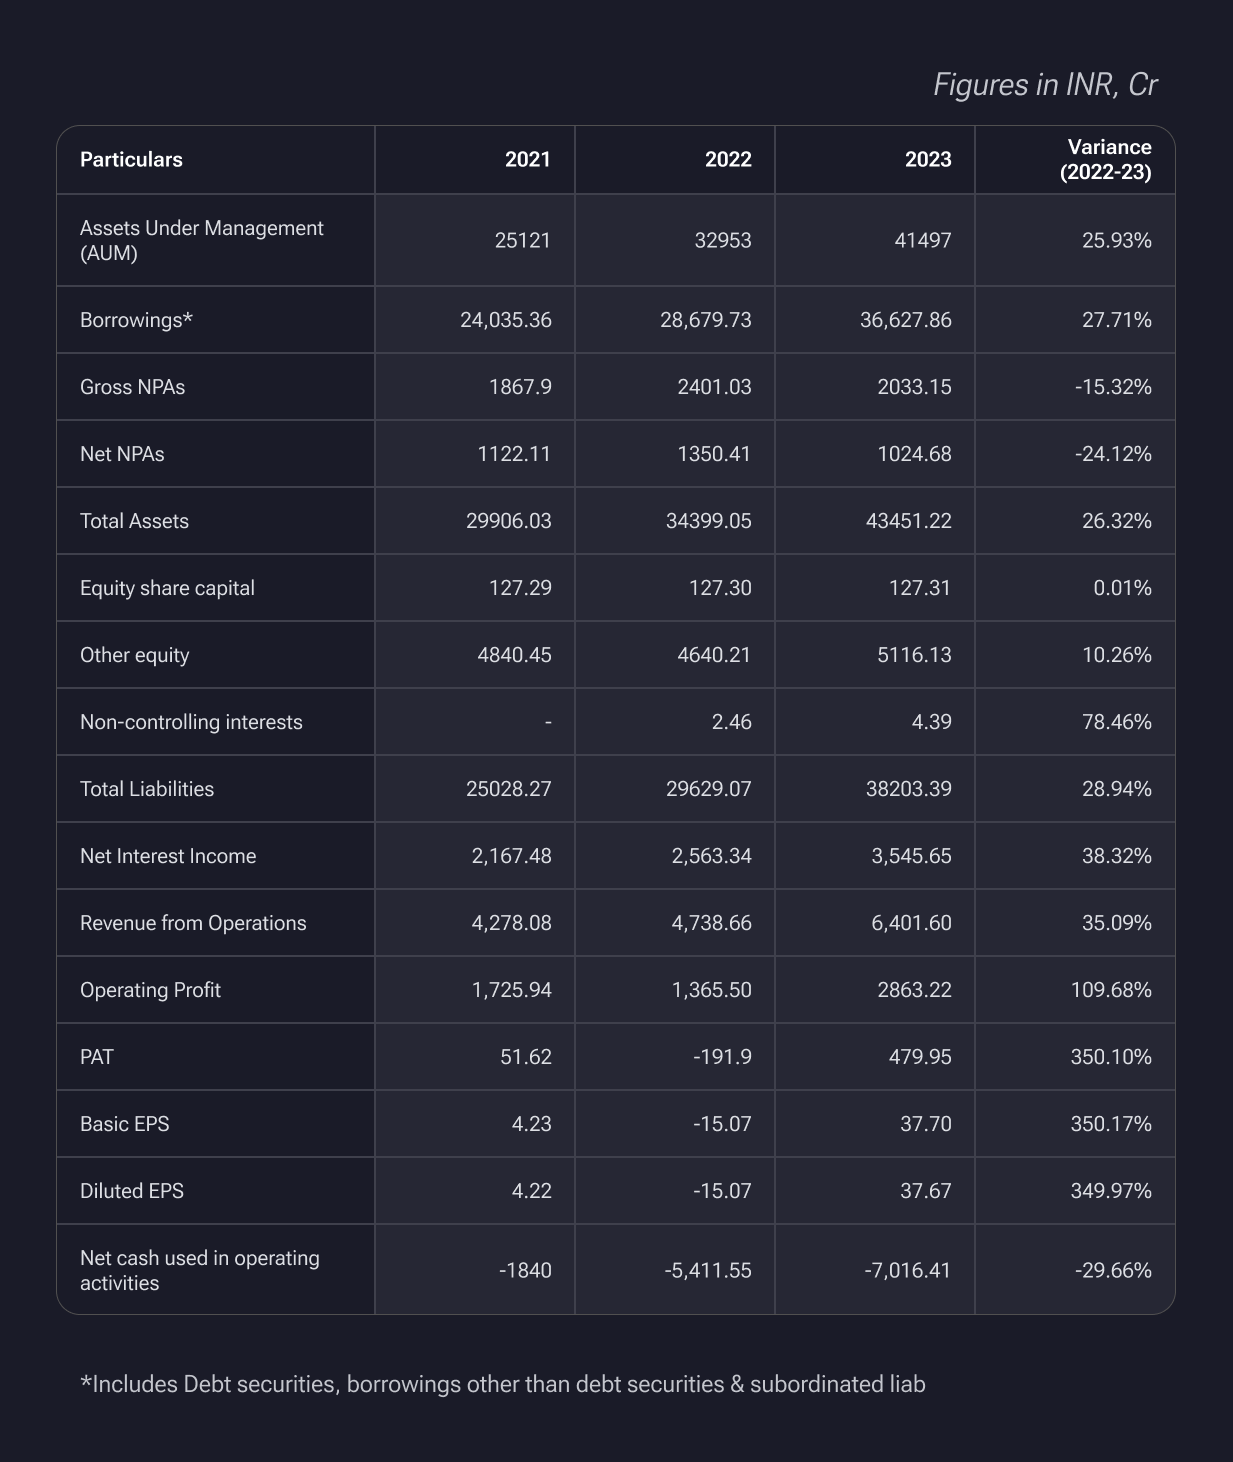The width and height of the screenshot is (1233, 1462).
Task: Click the Diluted EPS row label
Action: click(x=132, y=1191)
